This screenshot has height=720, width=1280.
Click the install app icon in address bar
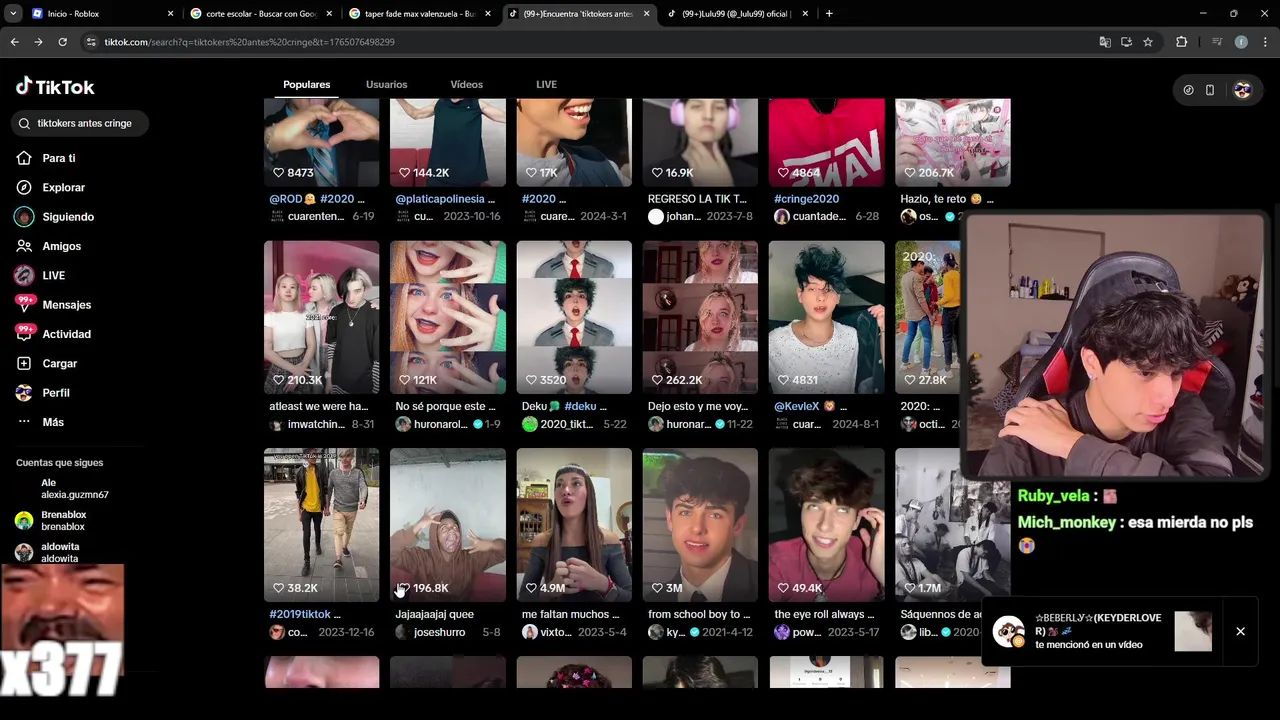tap(1126, 42)
